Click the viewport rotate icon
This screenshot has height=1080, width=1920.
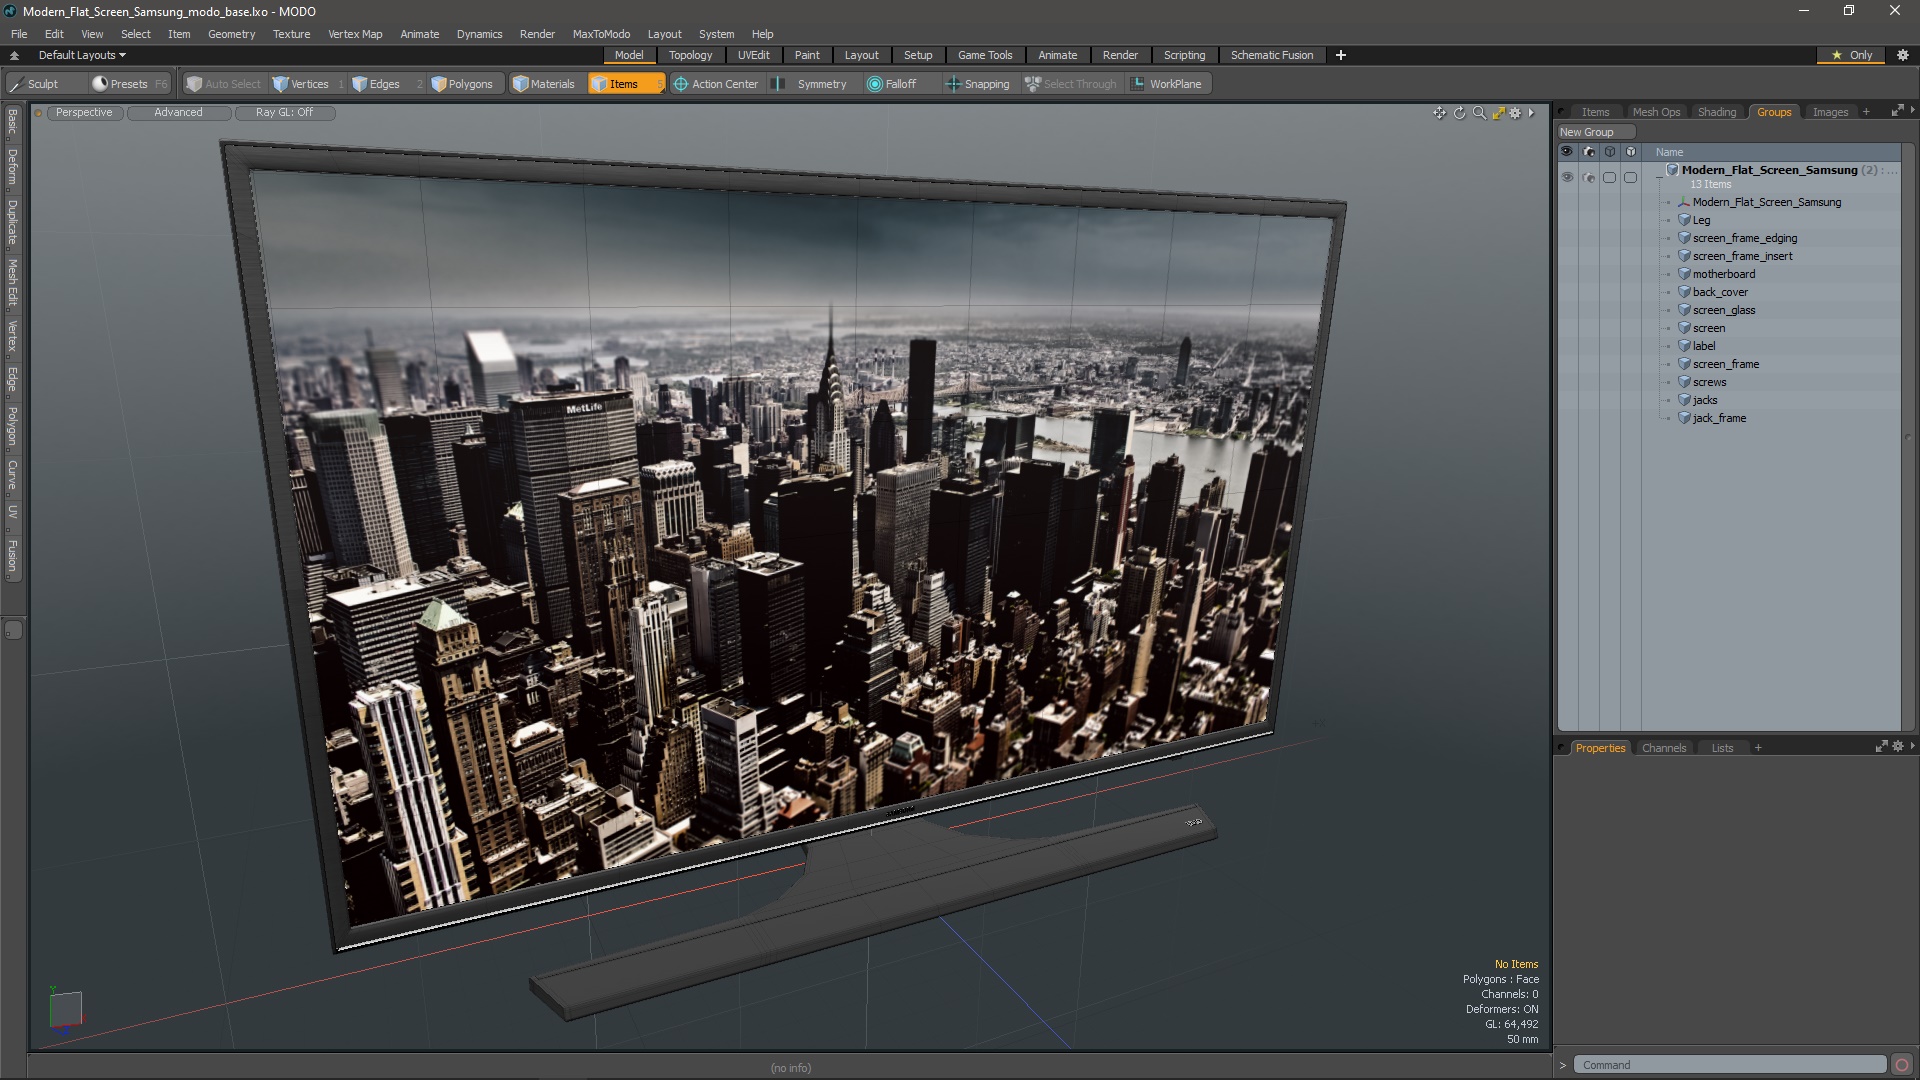pos(1459,113)
